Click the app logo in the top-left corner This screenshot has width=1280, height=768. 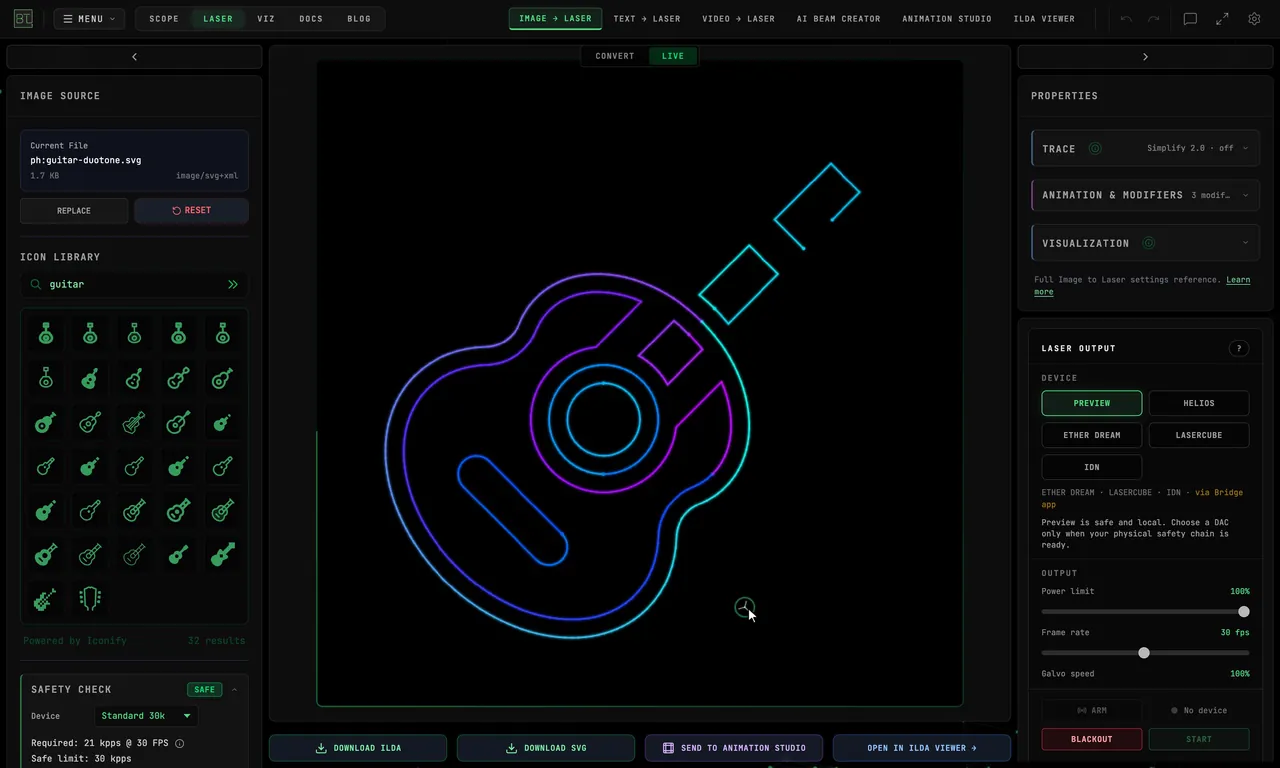click(23, 19)
